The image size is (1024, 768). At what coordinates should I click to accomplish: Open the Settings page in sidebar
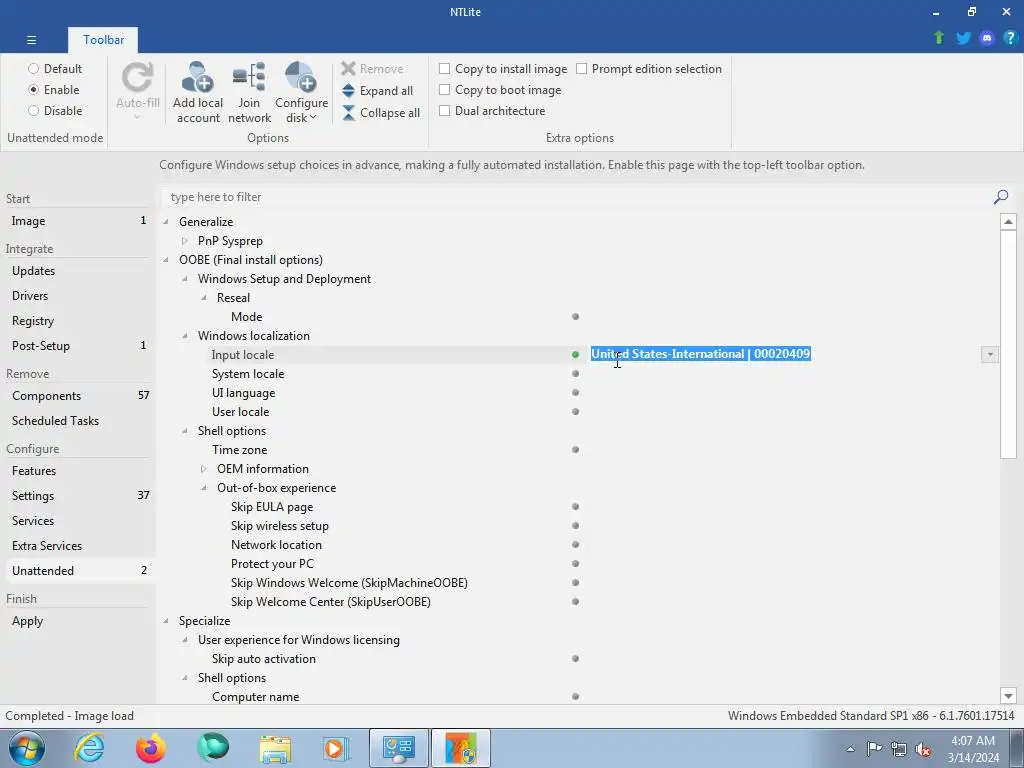coord(78,496)
